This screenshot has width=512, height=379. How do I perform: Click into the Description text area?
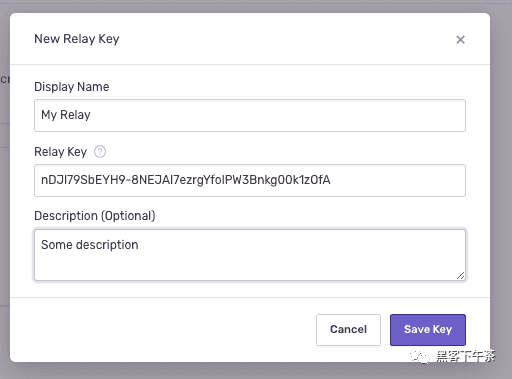click(x=250, y=255)
